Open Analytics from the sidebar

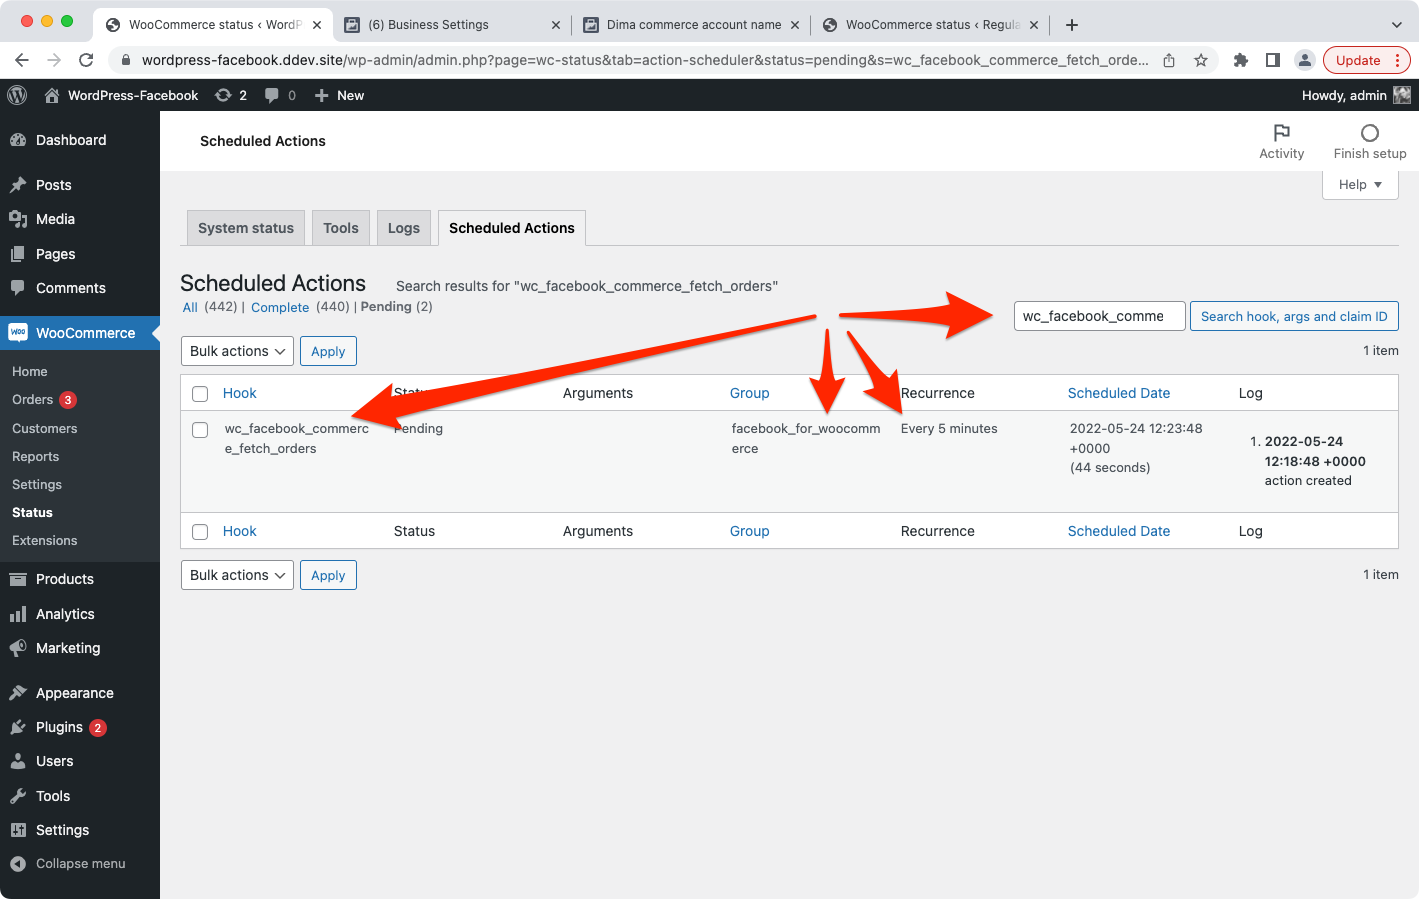20,614
